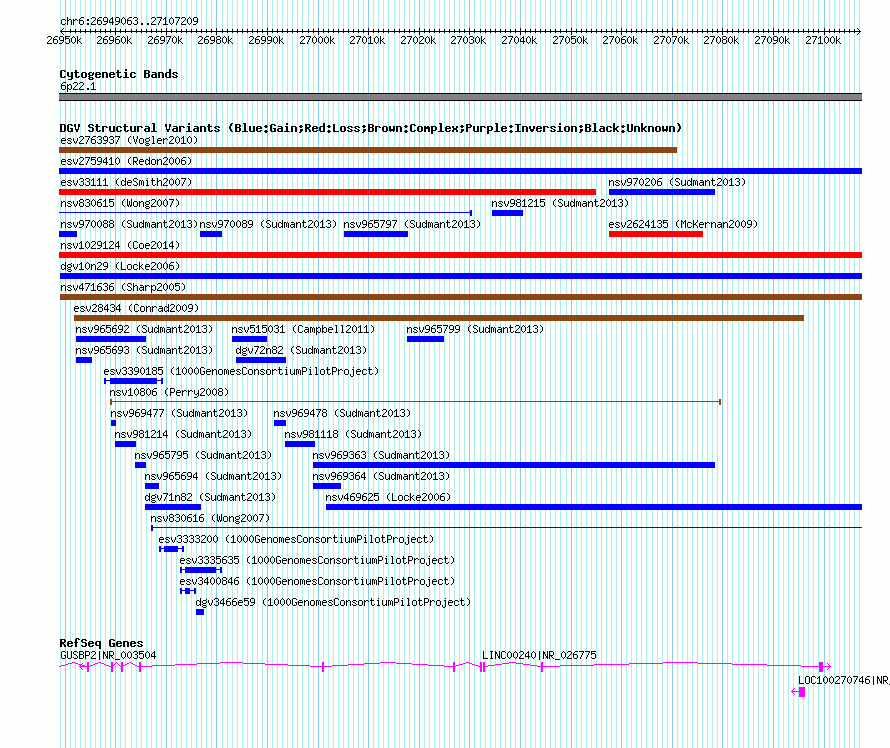Open nsv965692 (Sudmant2013) label
Screen dimensions: 890x748
(x=144, y=329)
